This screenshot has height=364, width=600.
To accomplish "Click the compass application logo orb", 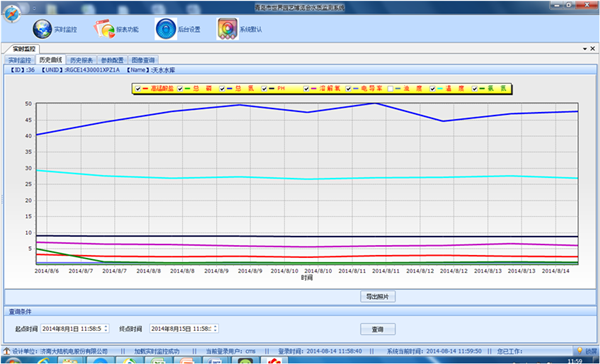I will [12, 14].
